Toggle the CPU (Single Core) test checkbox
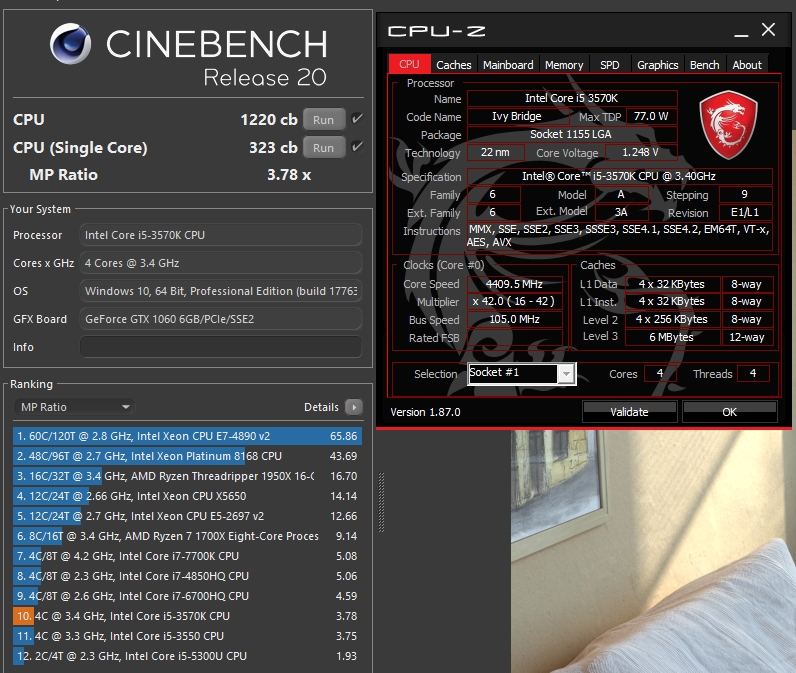Viewport: 796px width, 673px height. [357, 147]
